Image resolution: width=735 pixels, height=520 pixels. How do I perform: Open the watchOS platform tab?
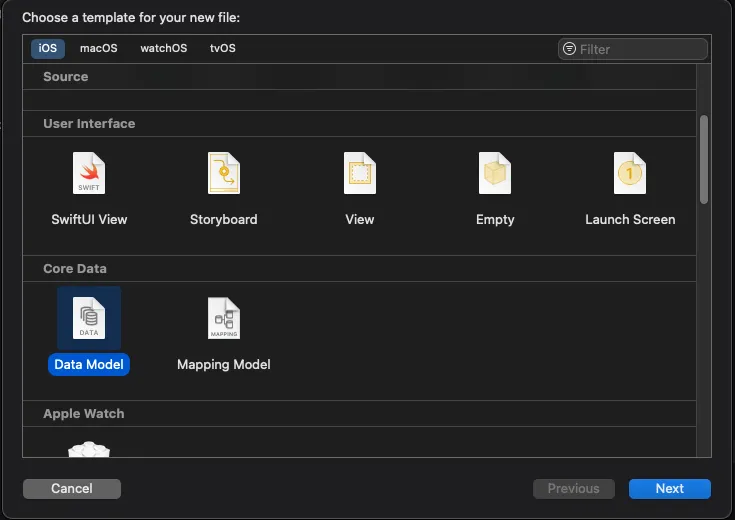click(x=164, y=48)
